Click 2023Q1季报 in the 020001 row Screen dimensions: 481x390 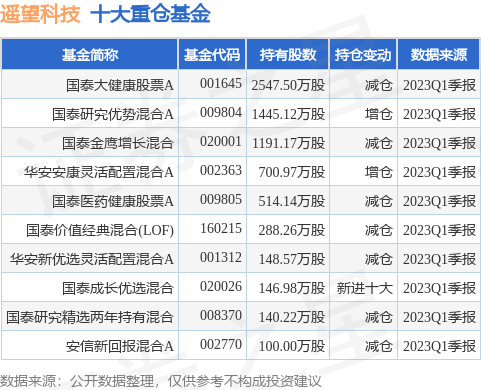pos(439,143)
